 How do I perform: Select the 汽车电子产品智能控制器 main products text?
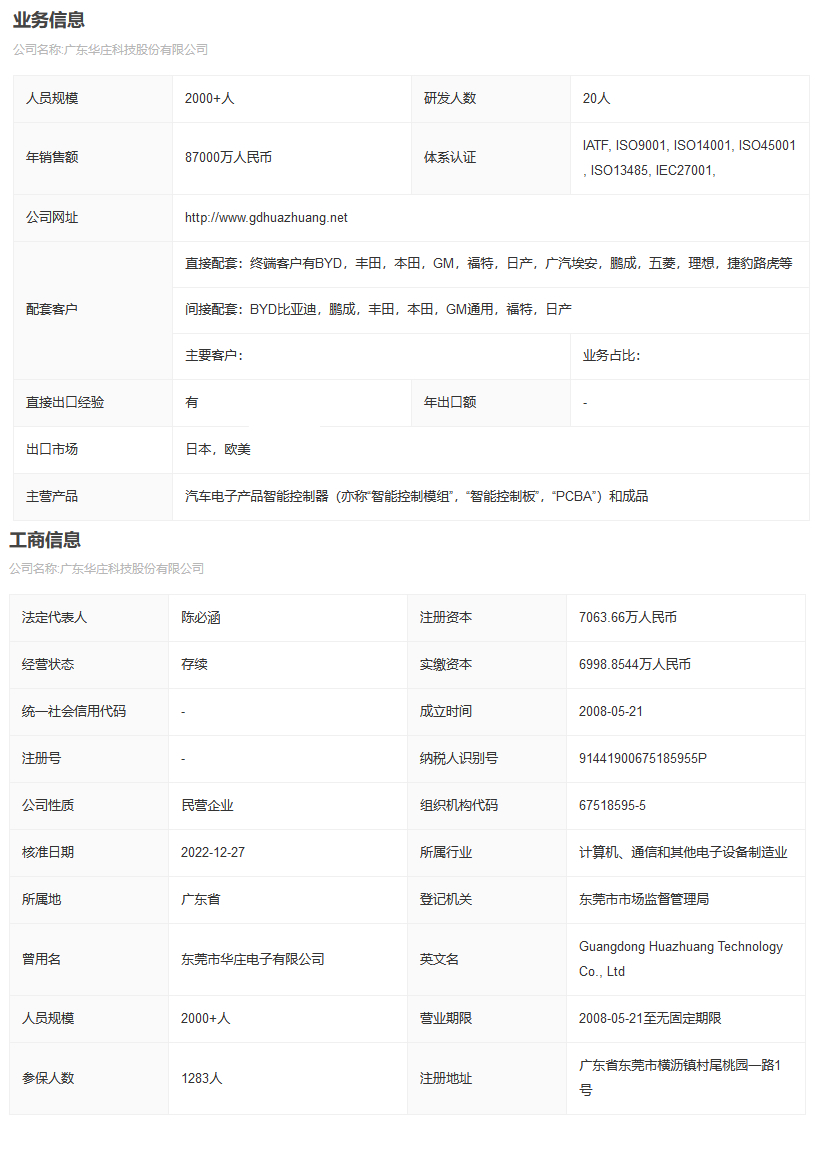click(x=417, y=497)
